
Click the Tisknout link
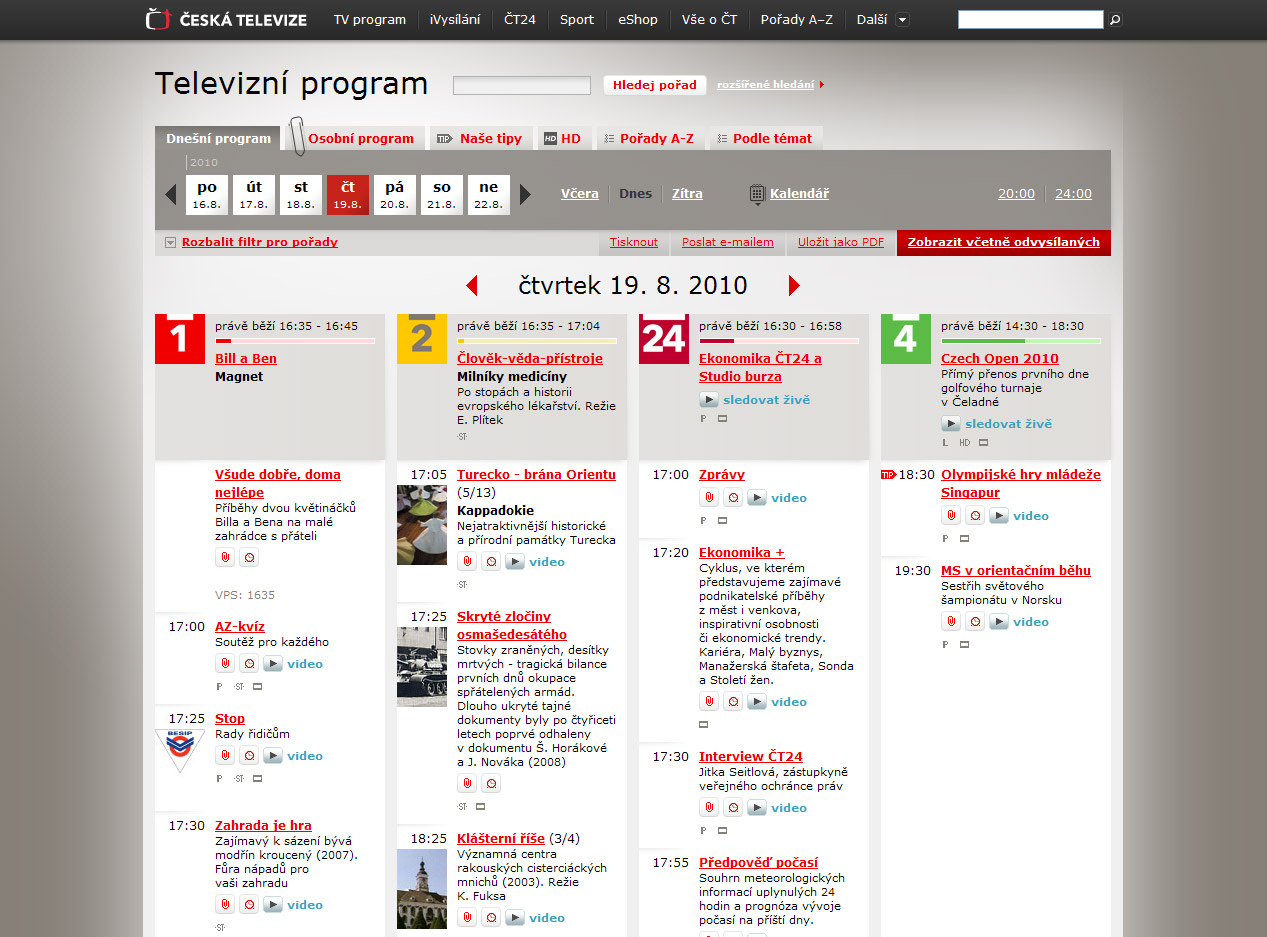coord(633,242)
